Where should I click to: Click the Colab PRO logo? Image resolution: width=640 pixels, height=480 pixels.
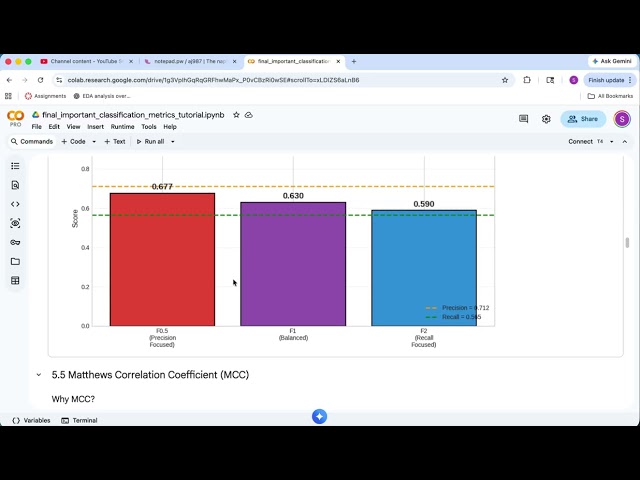click(16, 119)
